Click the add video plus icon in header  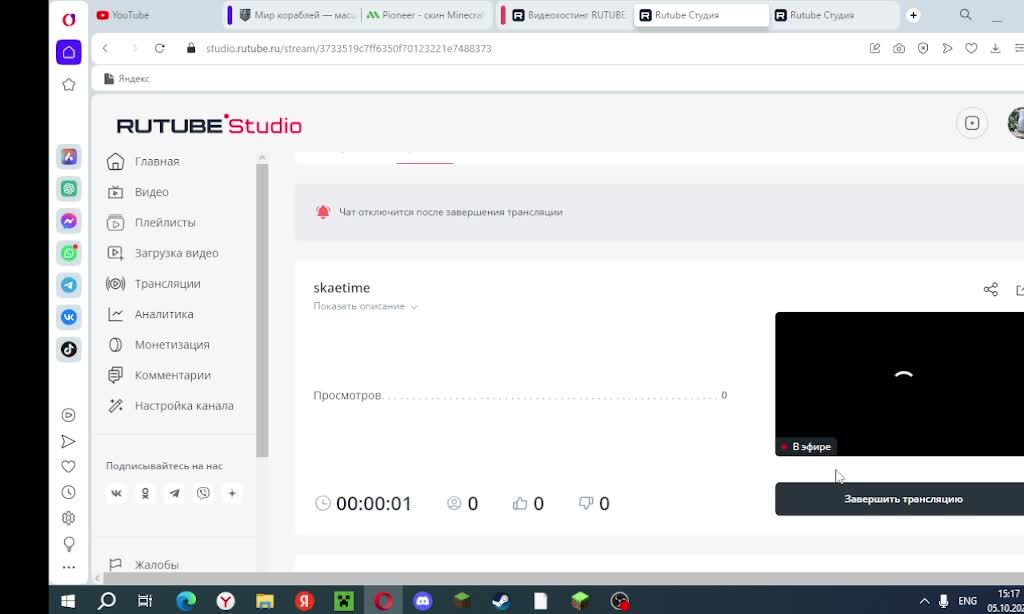coord(972,123)
